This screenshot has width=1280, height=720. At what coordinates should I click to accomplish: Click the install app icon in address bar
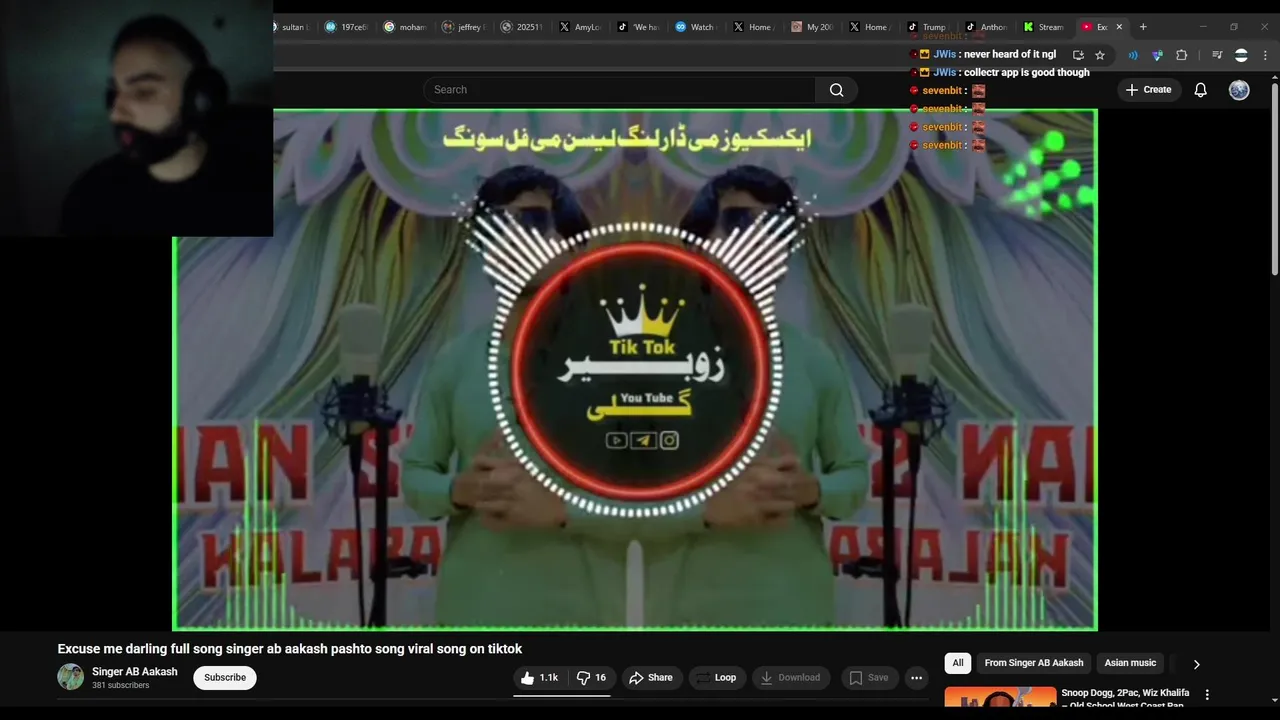(1078, 55)
